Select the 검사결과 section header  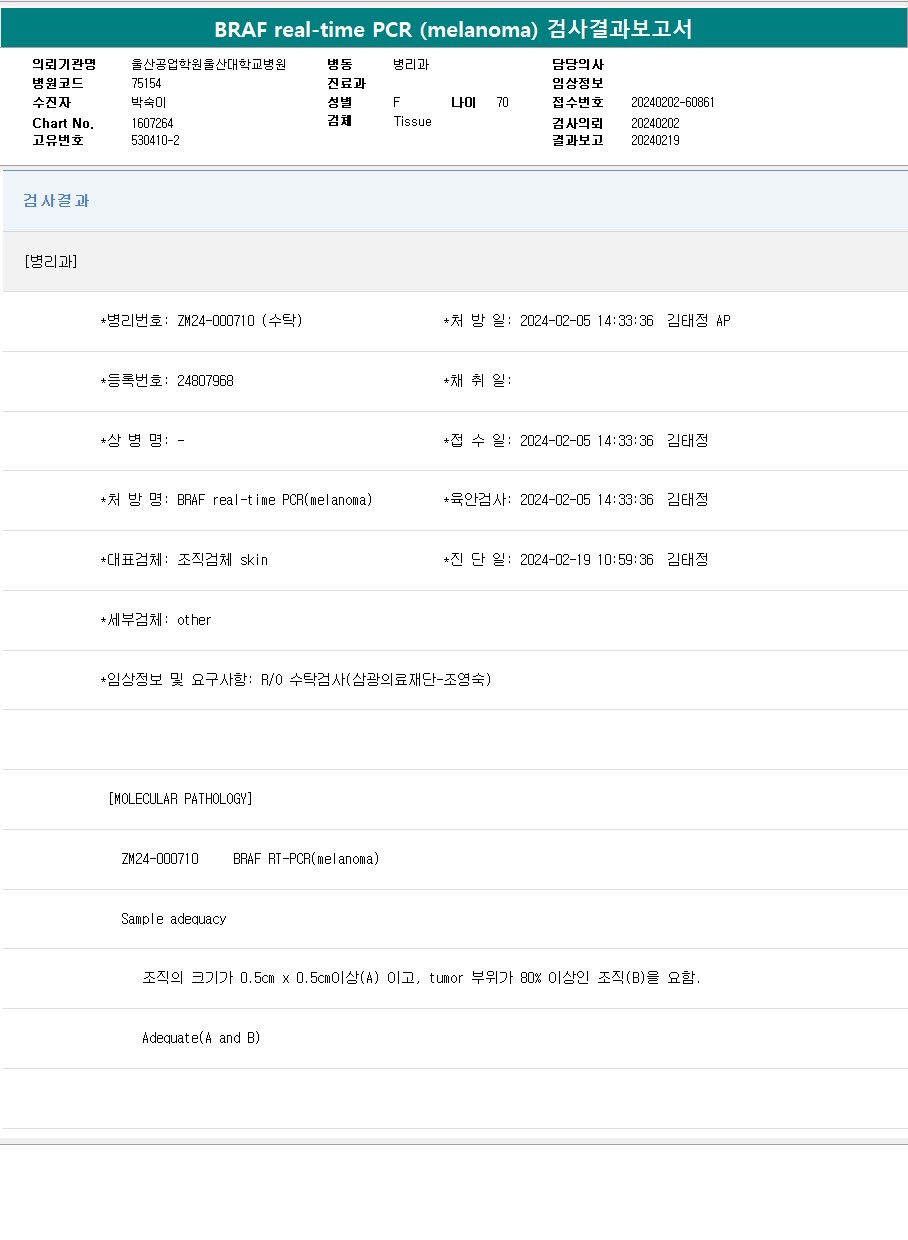coord(57,201)
